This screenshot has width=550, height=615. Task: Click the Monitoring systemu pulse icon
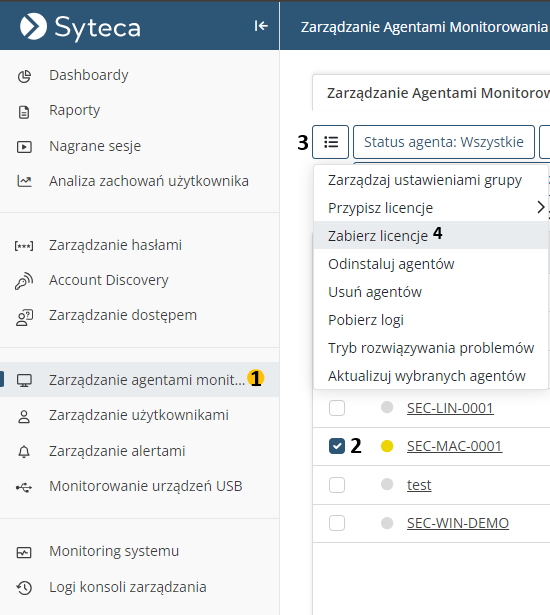pyautogui.click(x=24, y=552)
